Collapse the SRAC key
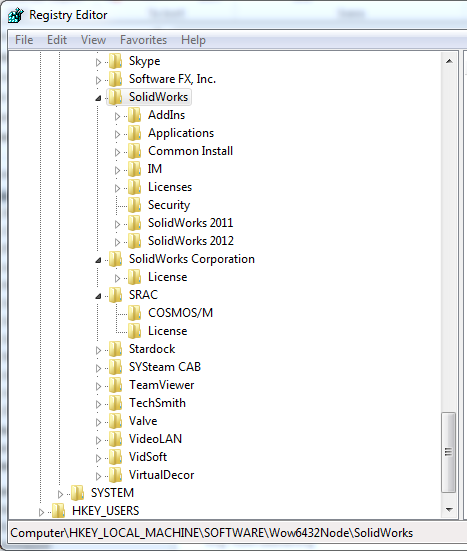This screenshot has height=551, width=467. point(98,296)
